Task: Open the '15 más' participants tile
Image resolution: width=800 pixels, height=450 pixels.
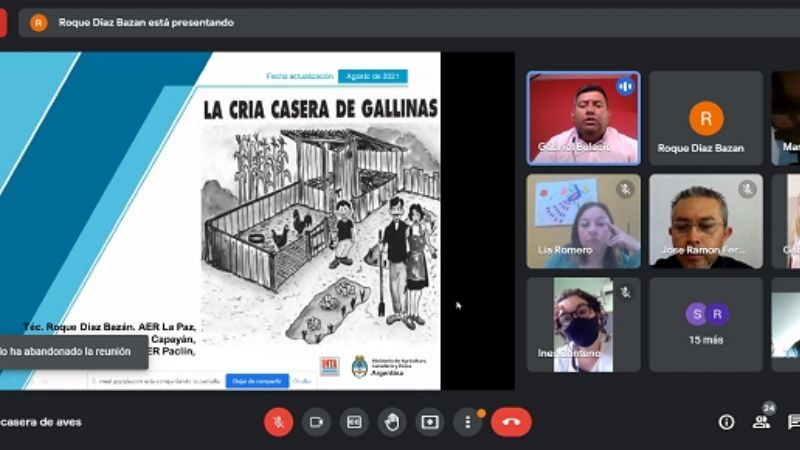Action: 706,324
